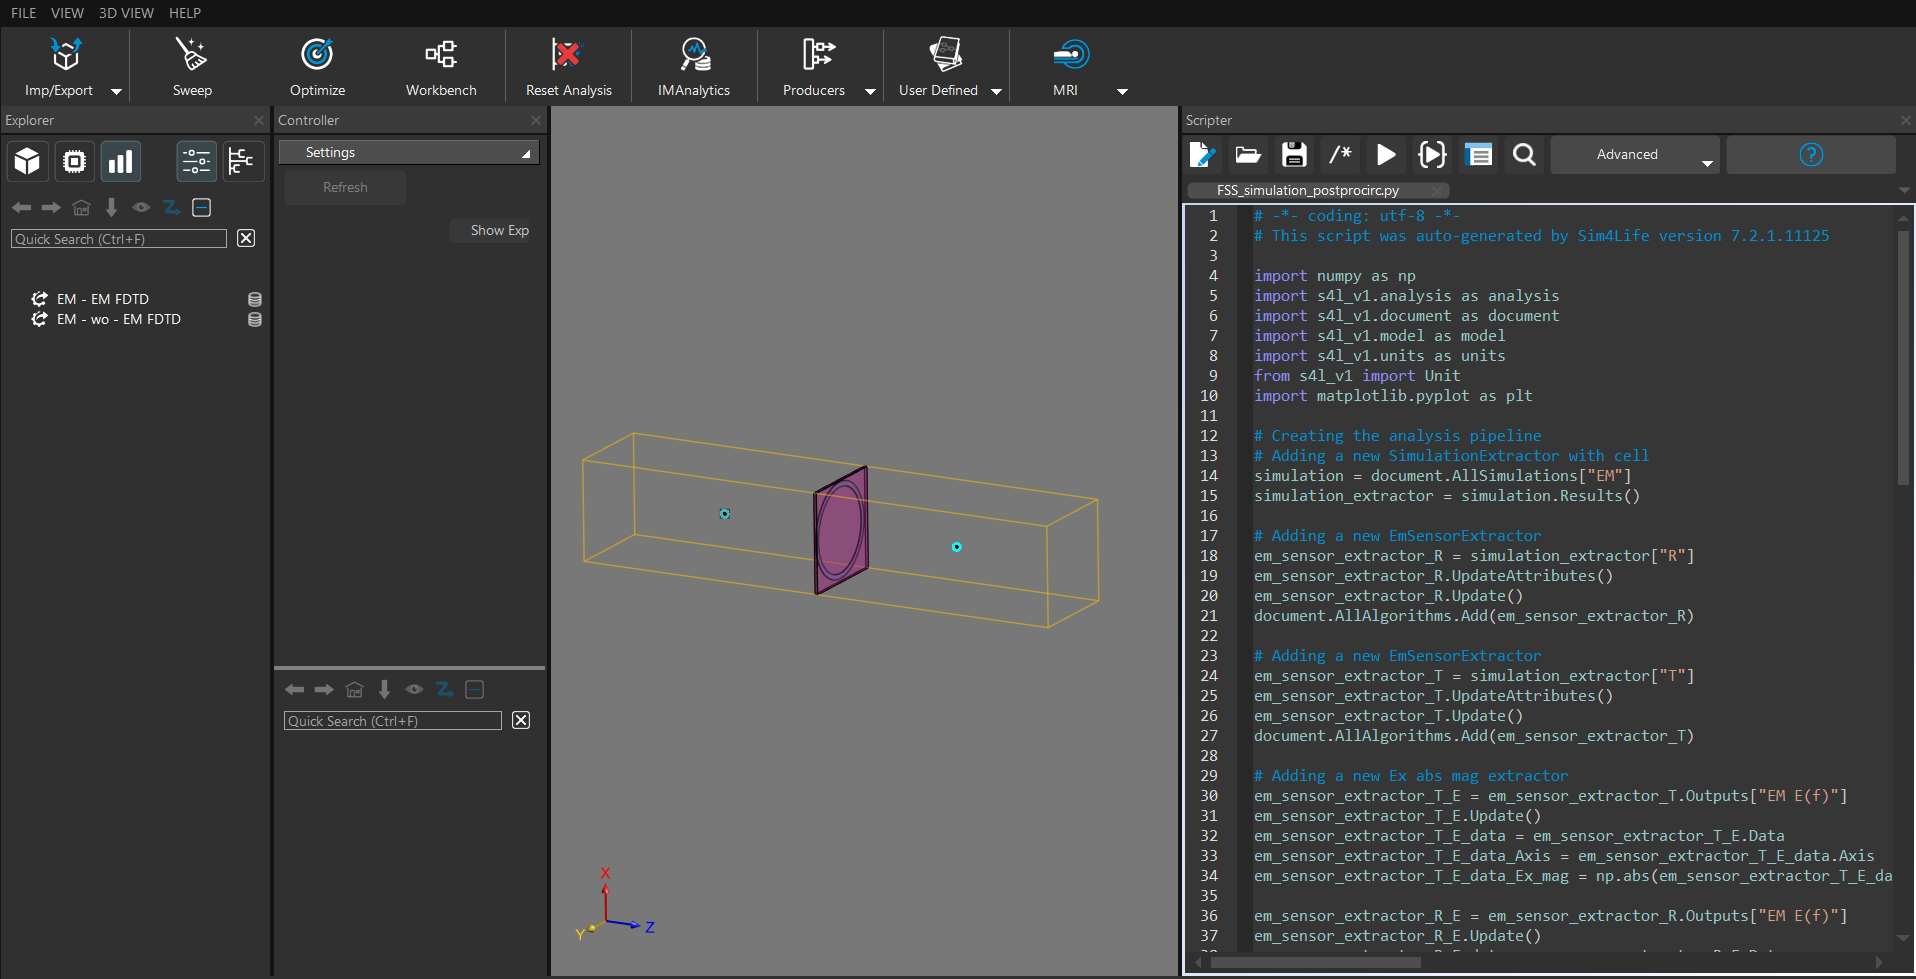Select the EM - wo - EM FDTD tree item

click(119, 319)
